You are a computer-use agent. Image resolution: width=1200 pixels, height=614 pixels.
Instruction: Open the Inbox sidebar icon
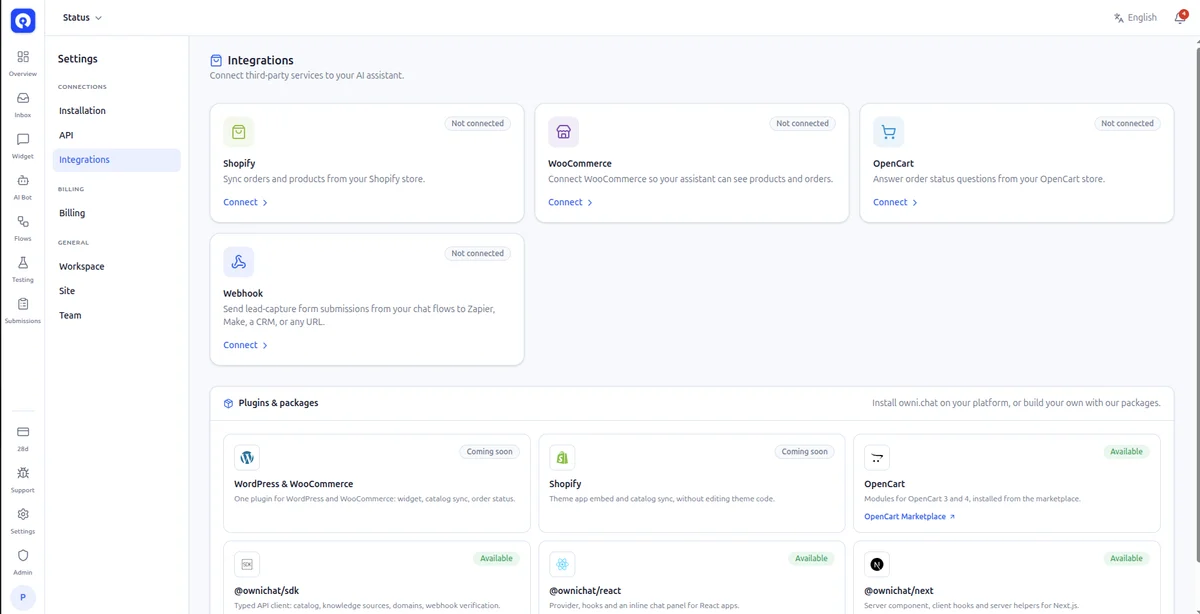click(23, 98)
